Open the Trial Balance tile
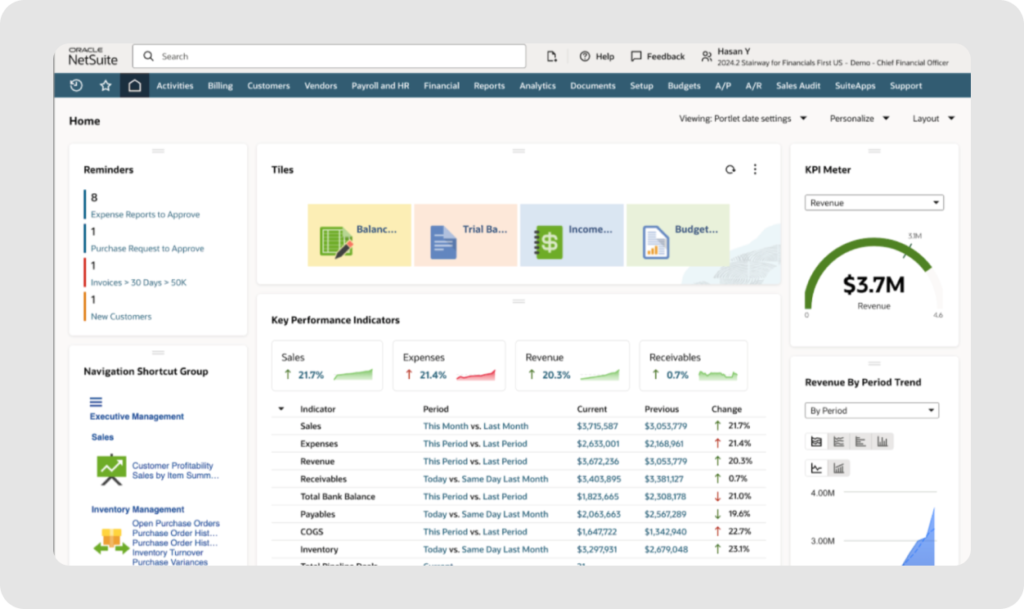The width and height of the screenshot is (1024, 609). (466, 235)
